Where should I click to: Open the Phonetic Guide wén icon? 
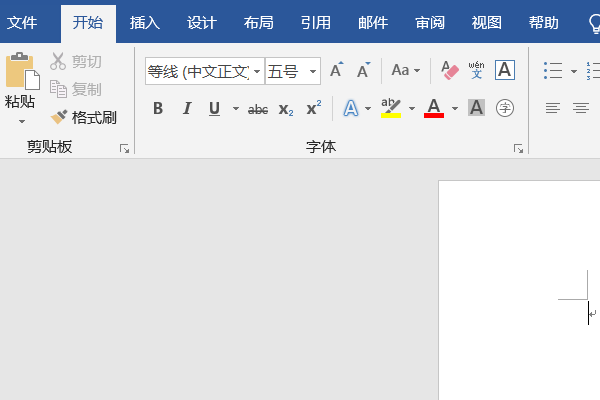(x=476, y=70)
